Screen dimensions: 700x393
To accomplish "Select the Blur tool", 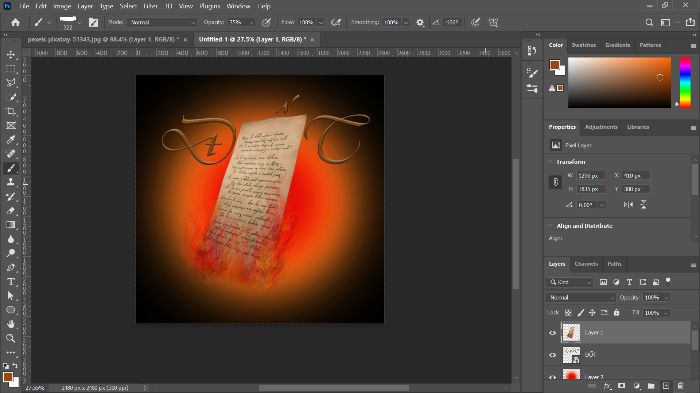I will point(11,239).
